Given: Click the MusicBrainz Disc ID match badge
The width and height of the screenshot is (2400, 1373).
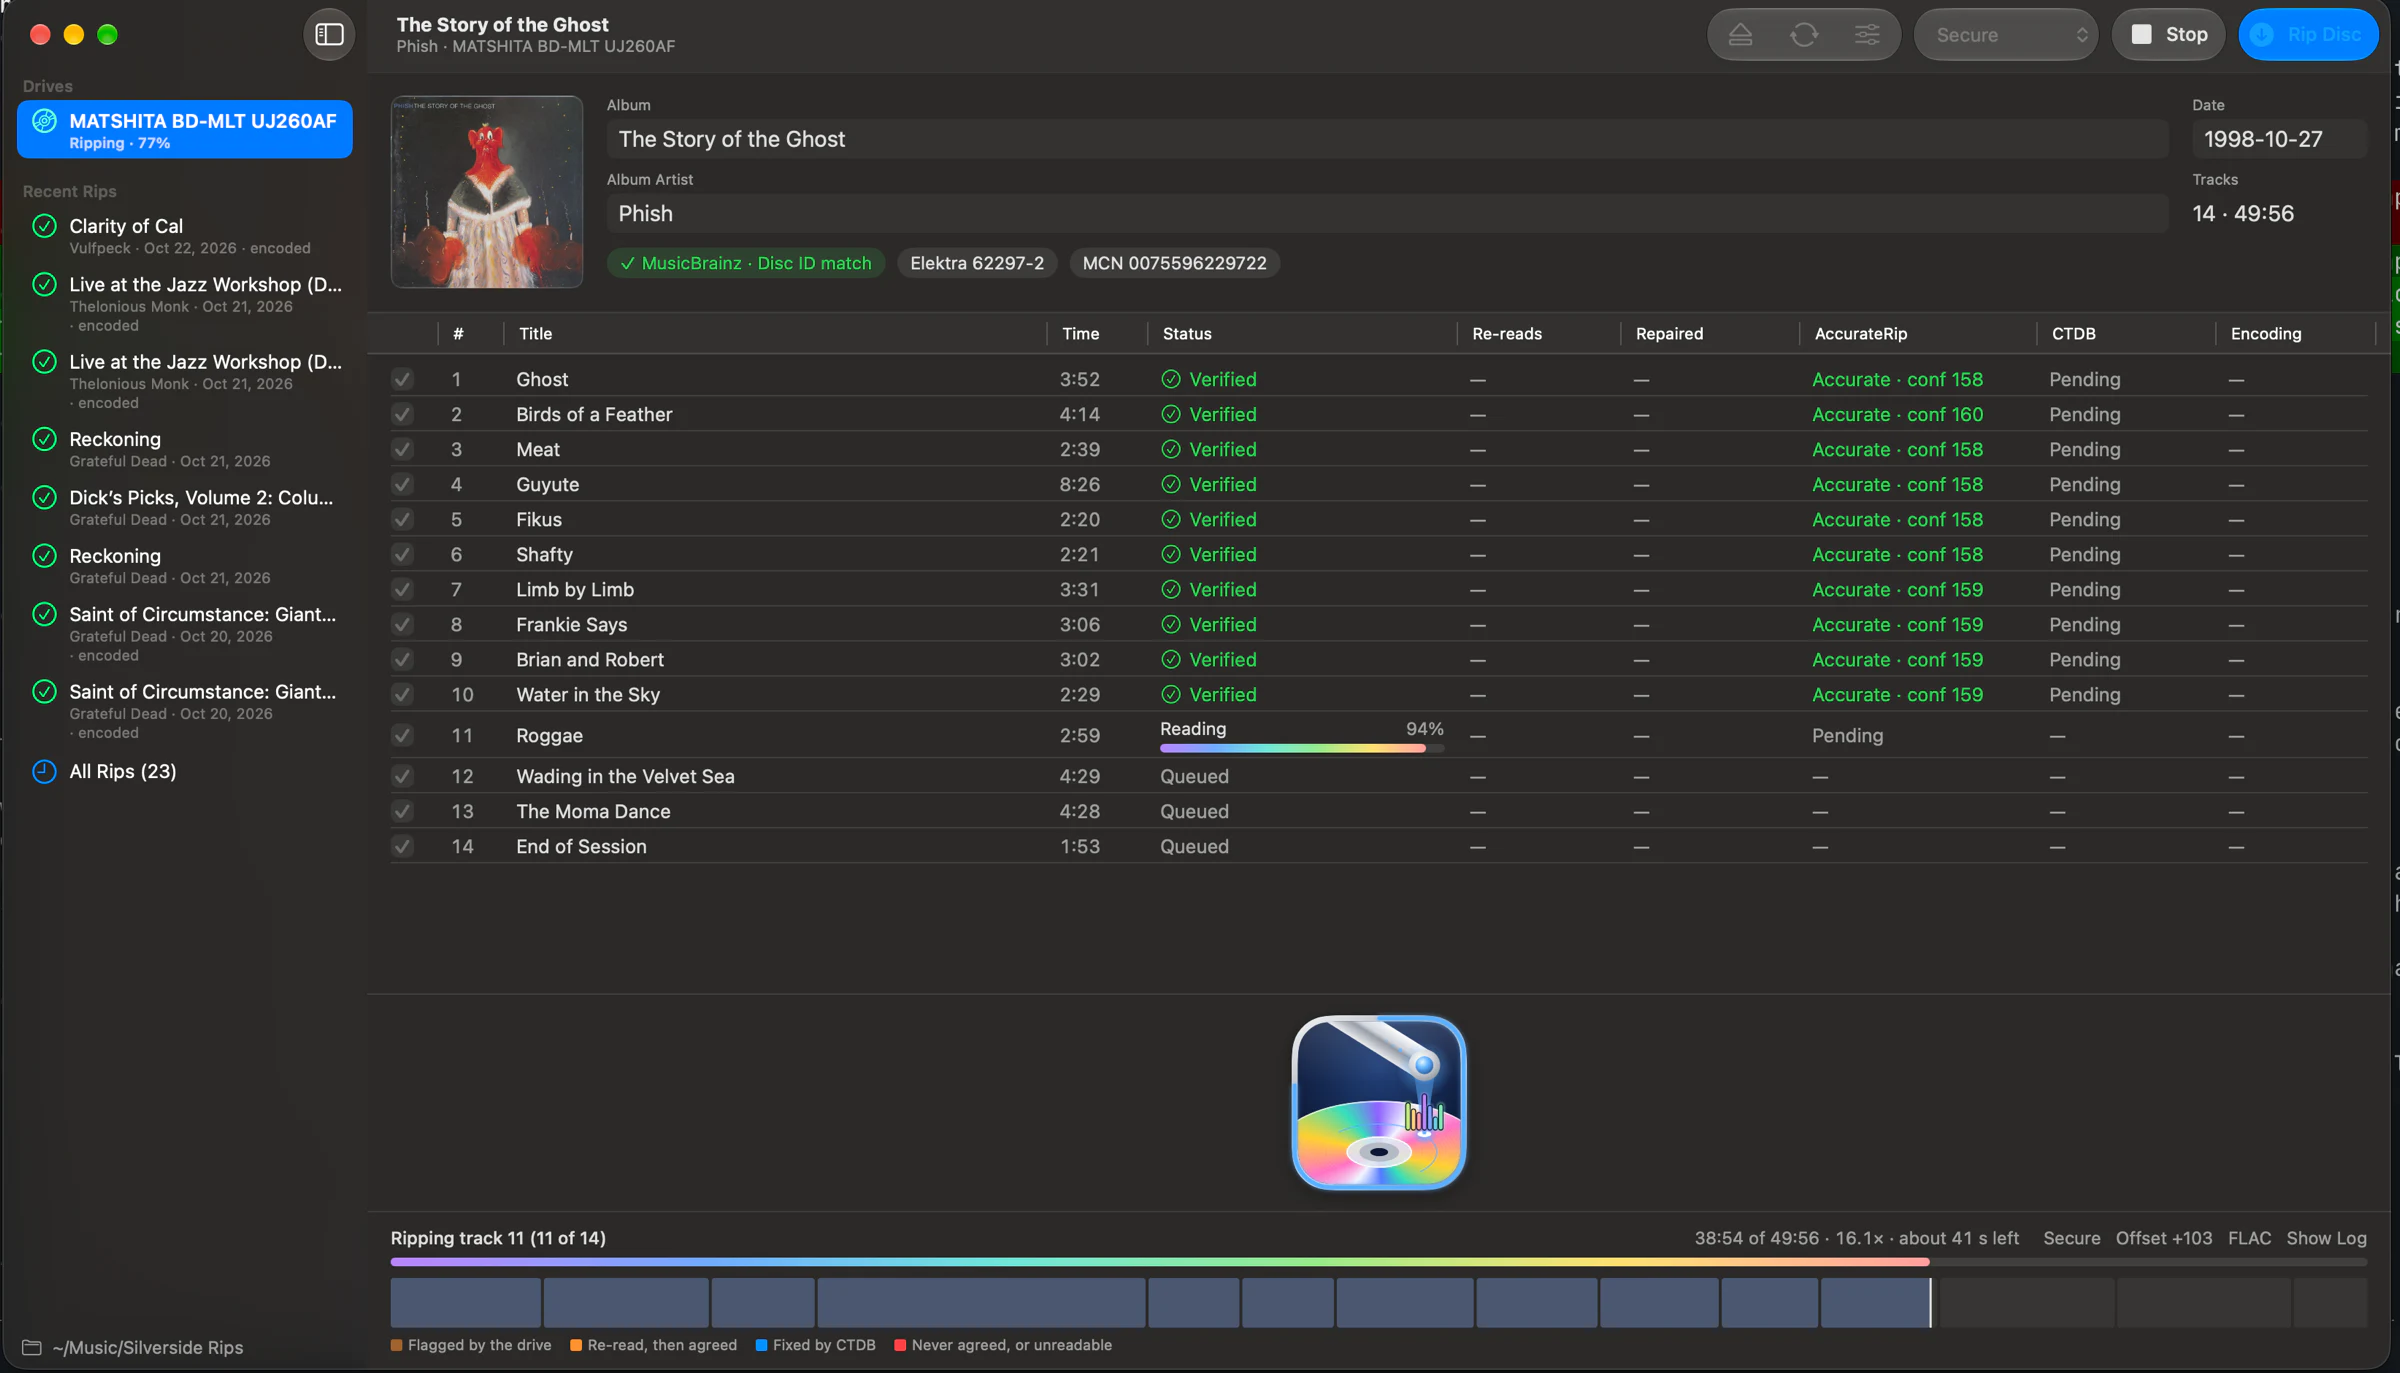Looking at the screenshot, I should [x=745, y=263].
